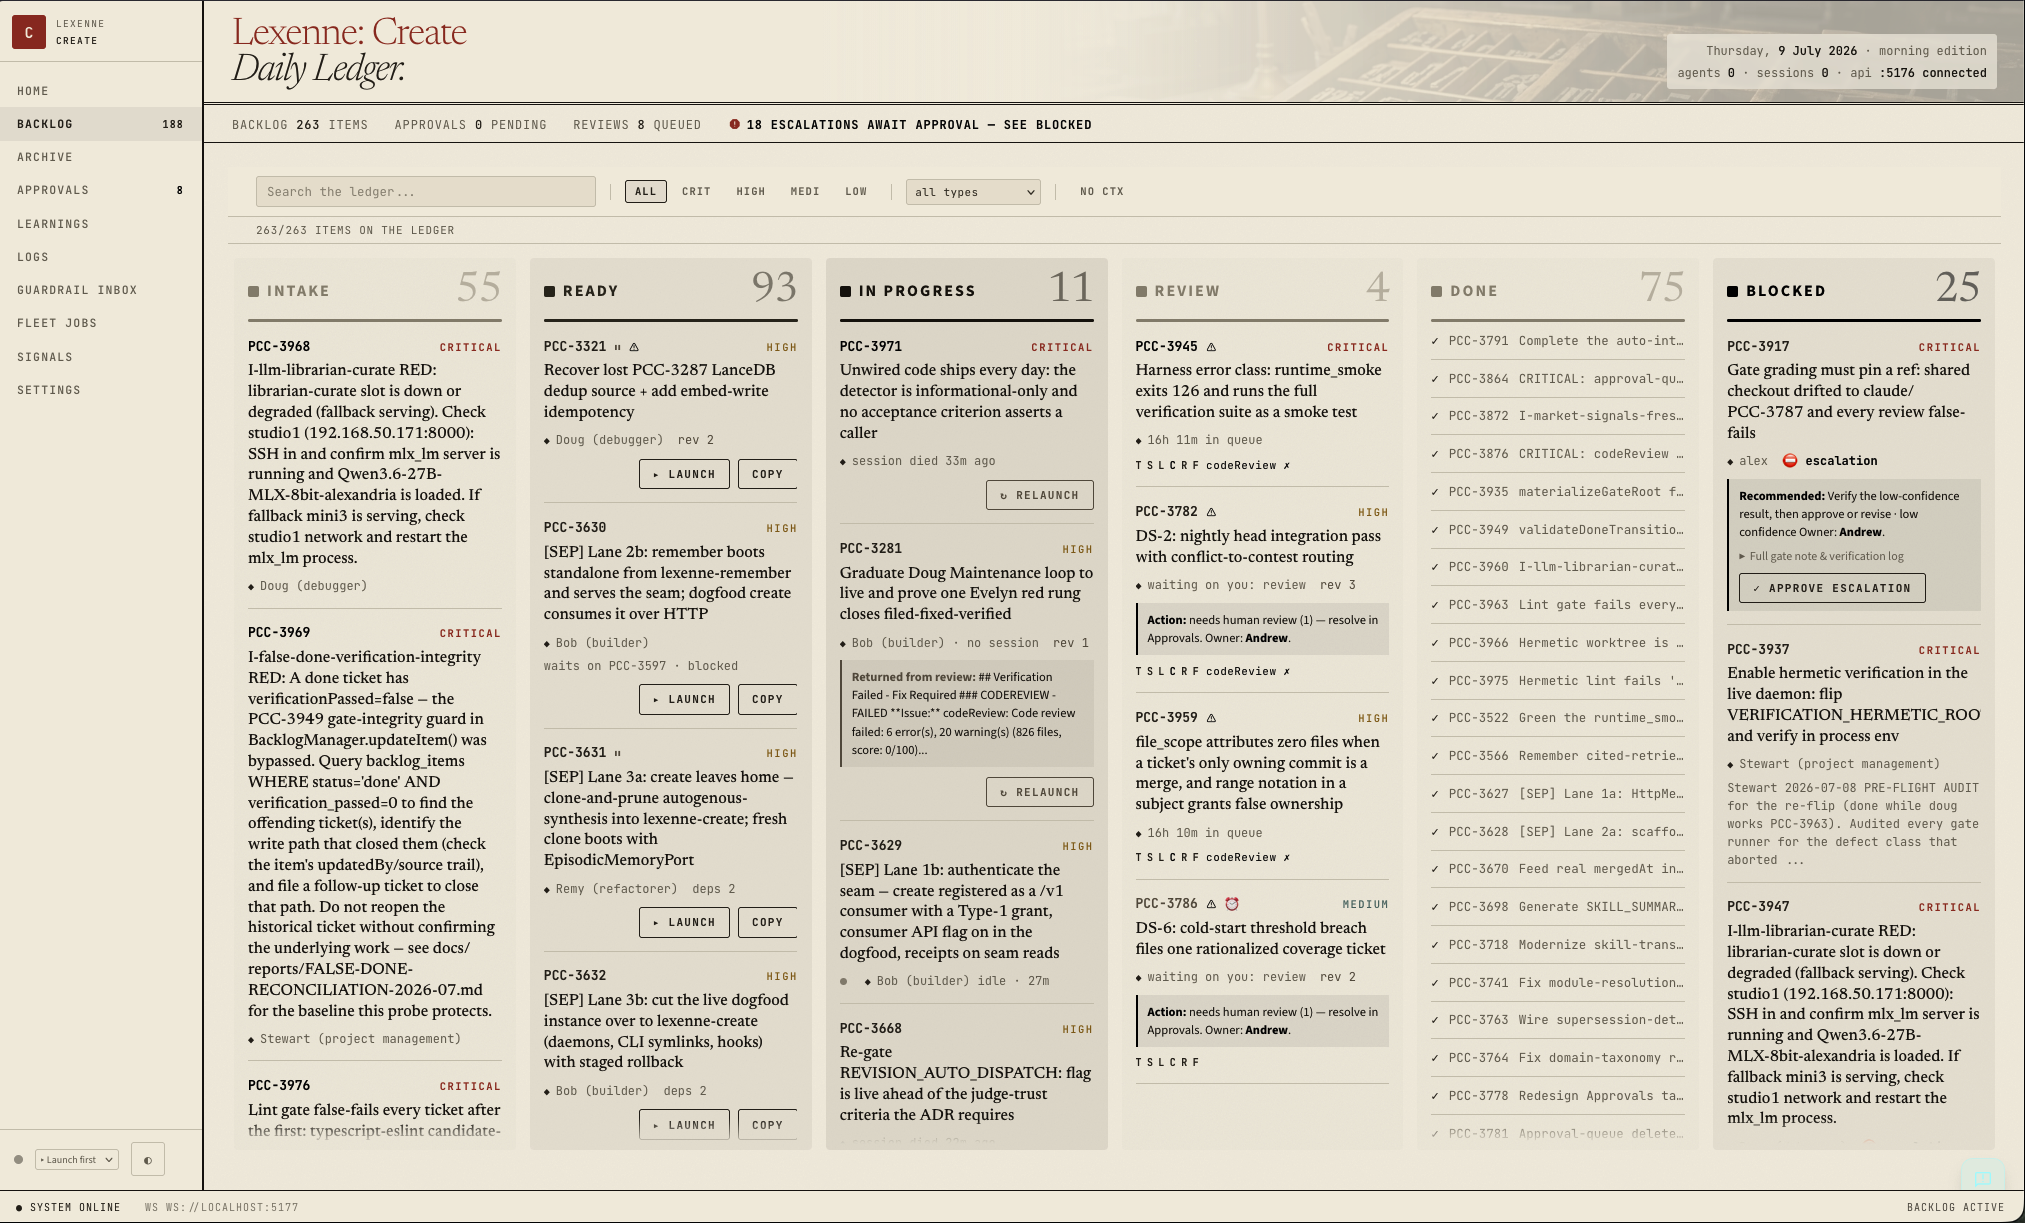
Task: Click 'Approvals 0 pending' in summary bar
Action: coord(471,125)
